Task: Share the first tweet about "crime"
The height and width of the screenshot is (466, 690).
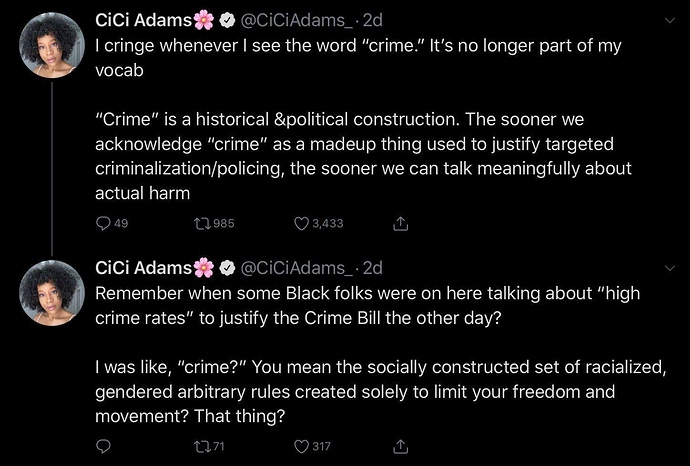Action: click(400, 224)
